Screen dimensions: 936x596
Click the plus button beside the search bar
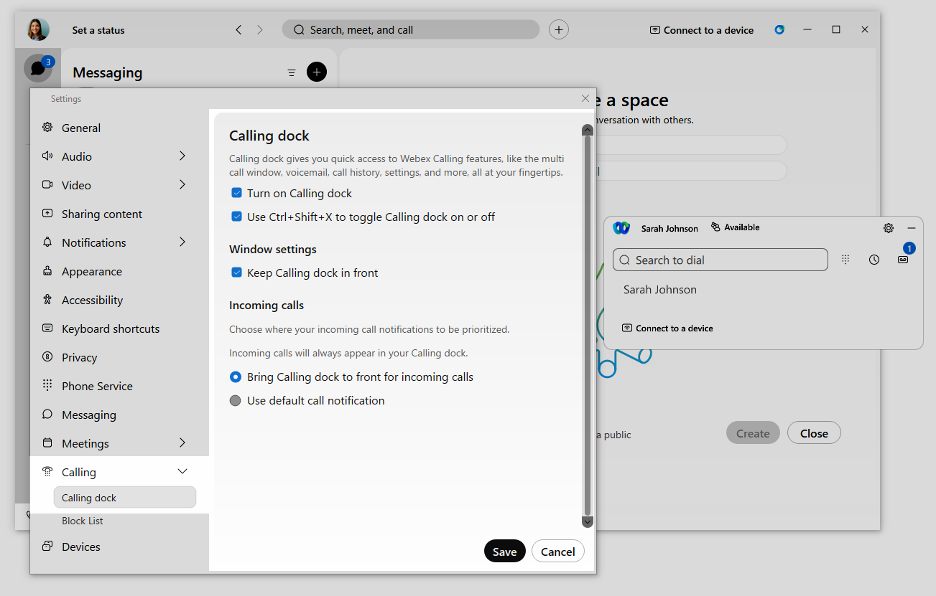pos(558,29)
